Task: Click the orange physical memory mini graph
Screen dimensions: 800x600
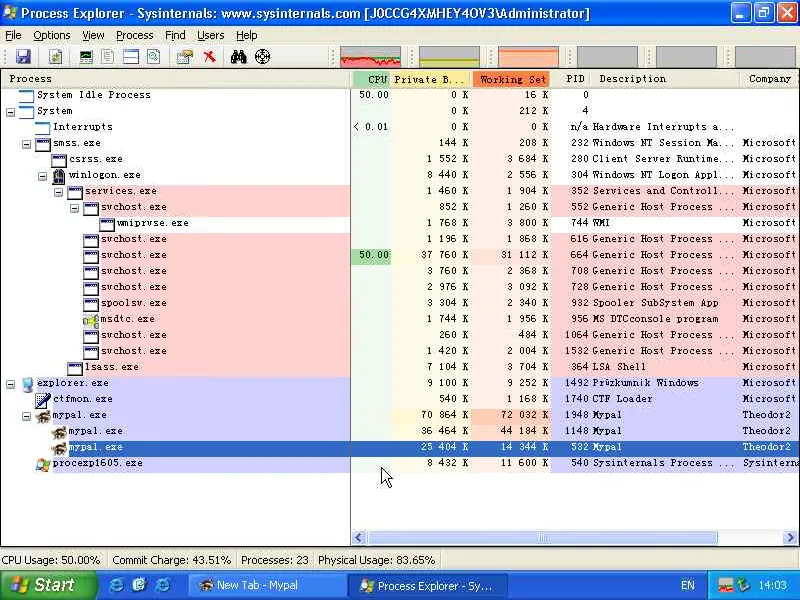Action: (528, 57)
